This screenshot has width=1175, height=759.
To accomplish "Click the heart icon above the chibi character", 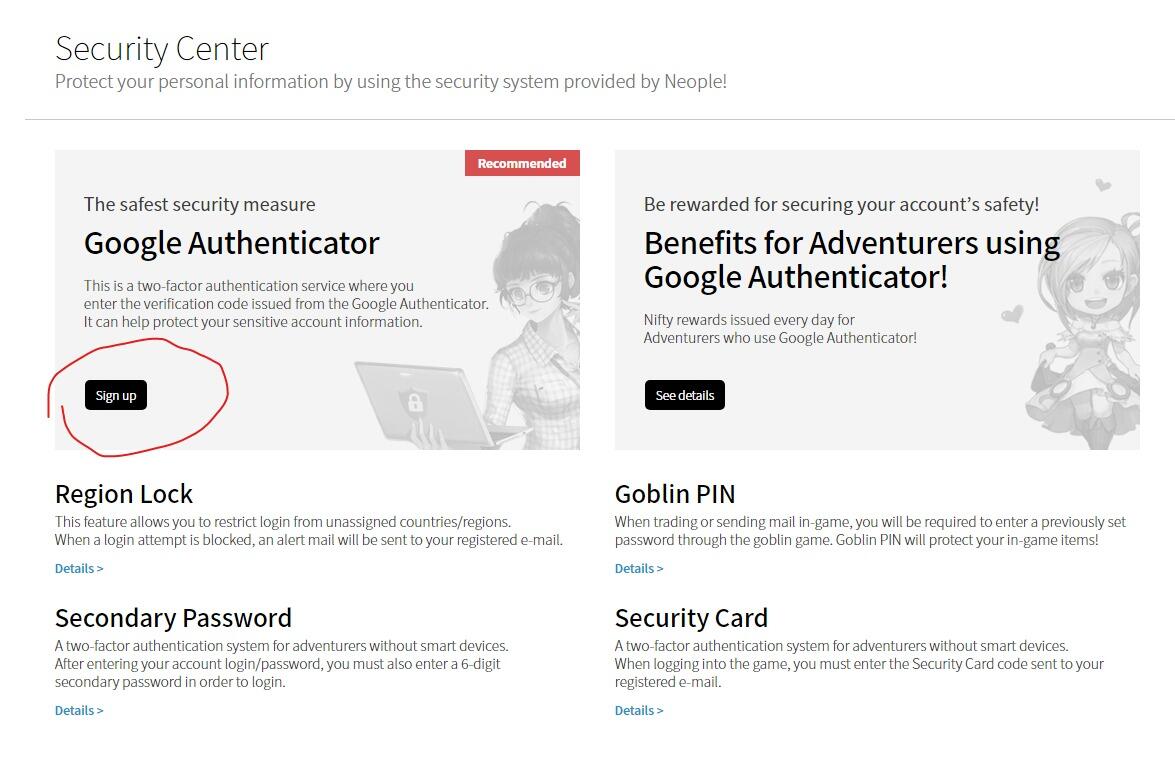I will coord(1103,185).
